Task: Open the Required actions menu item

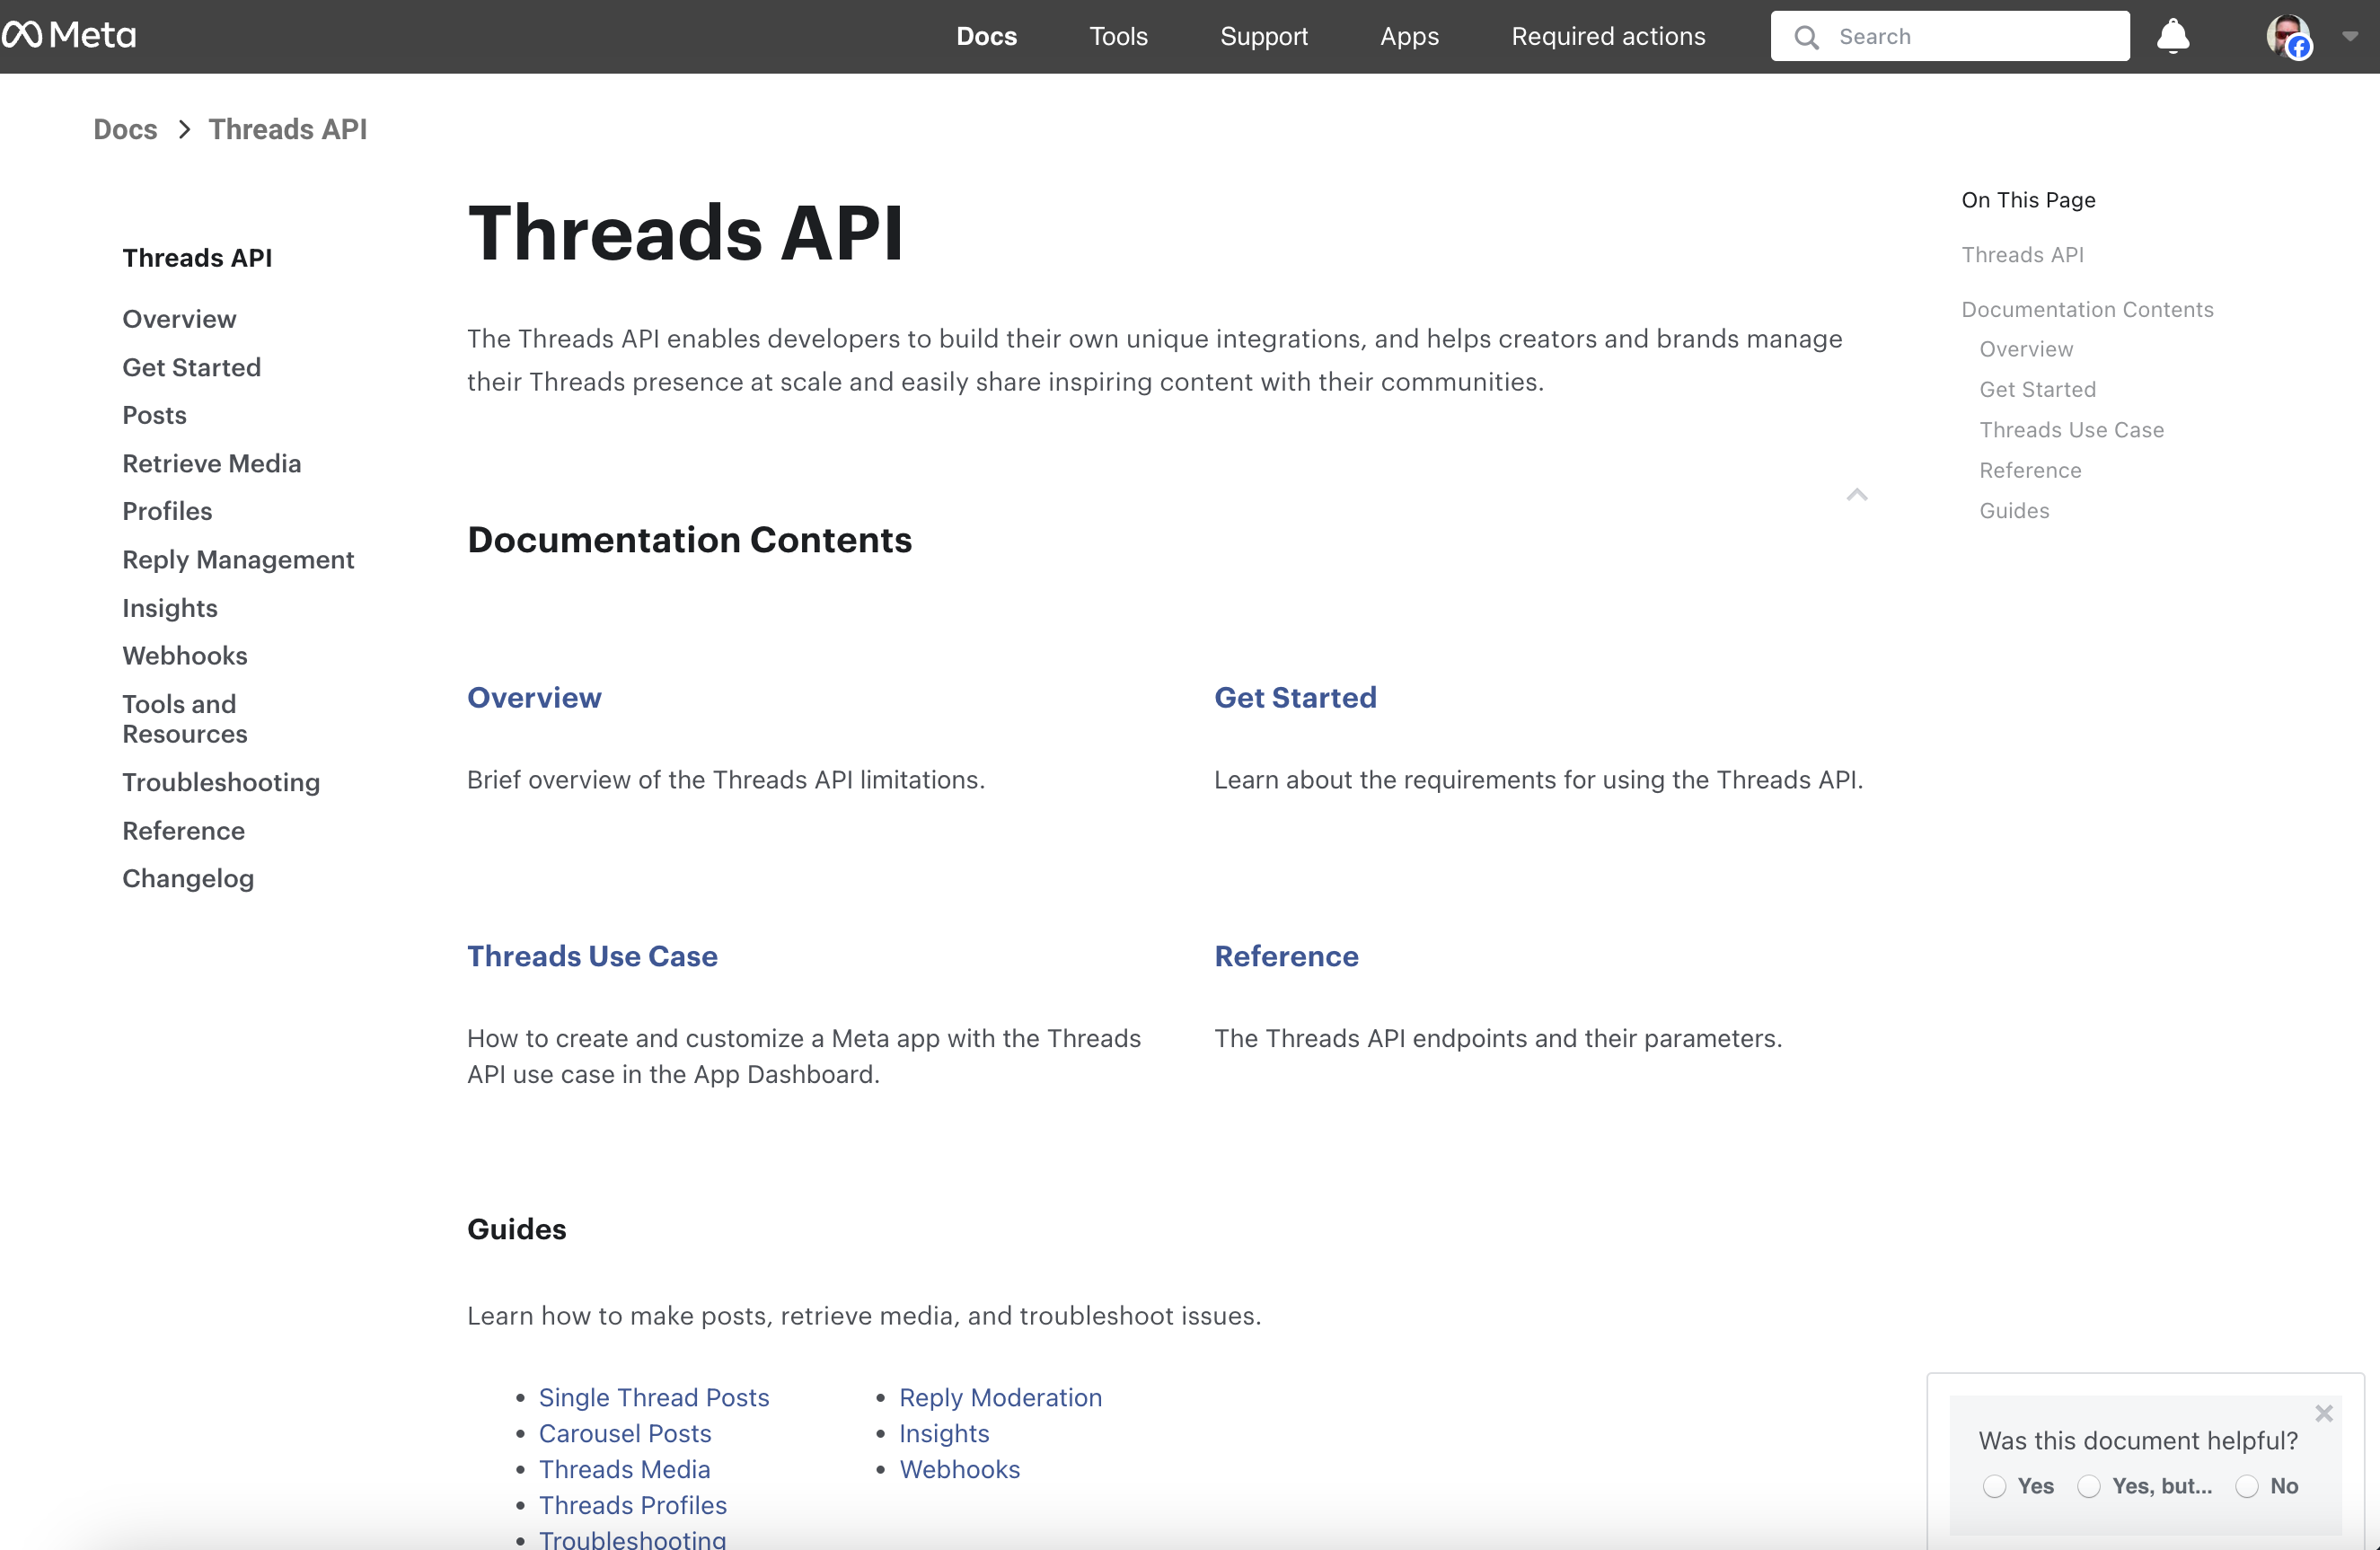Action: click(x=1608, y=36)
